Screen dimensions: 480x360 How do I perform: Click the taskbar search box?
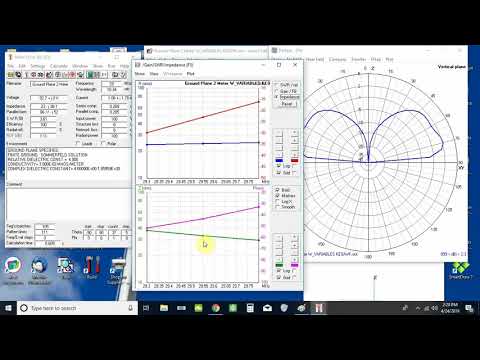[x=77, y=308]
